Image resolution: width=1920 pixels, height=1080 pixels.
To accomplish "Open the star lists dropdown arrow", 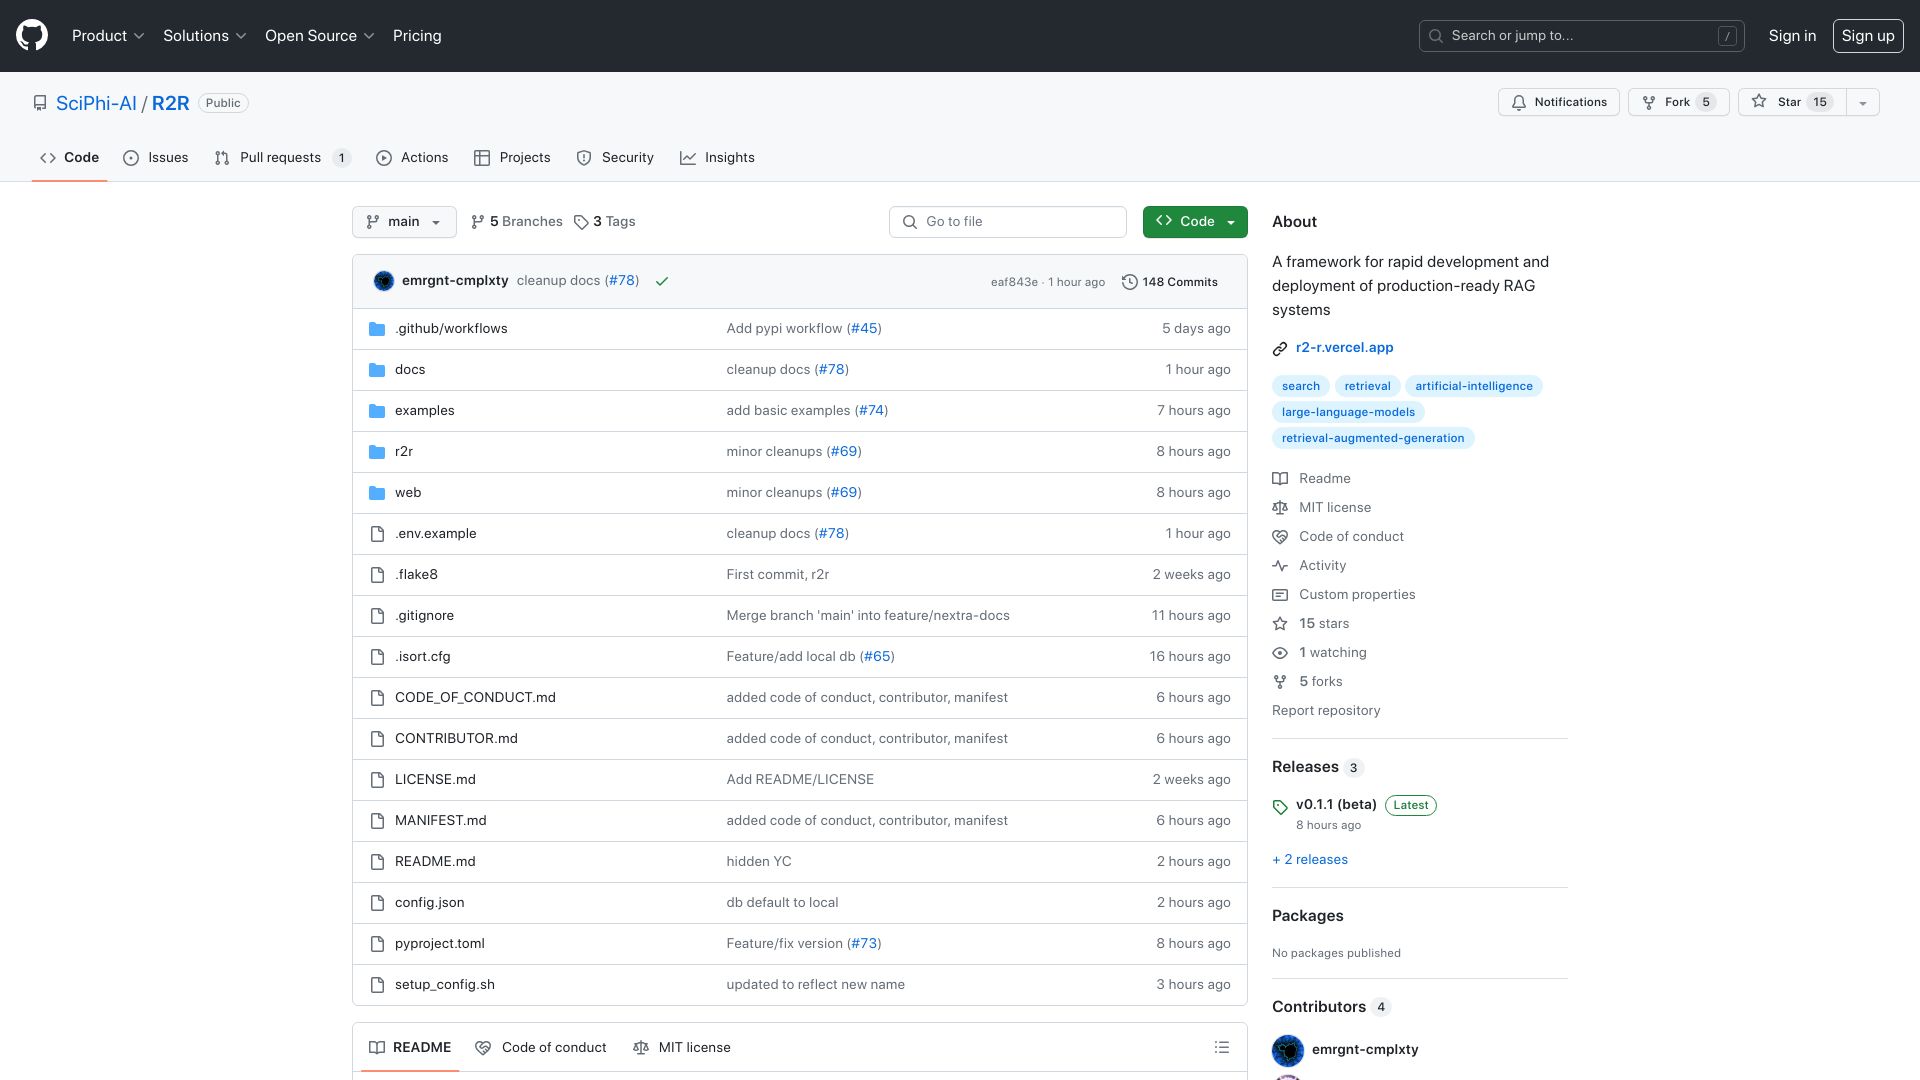I will [1862, 102].
